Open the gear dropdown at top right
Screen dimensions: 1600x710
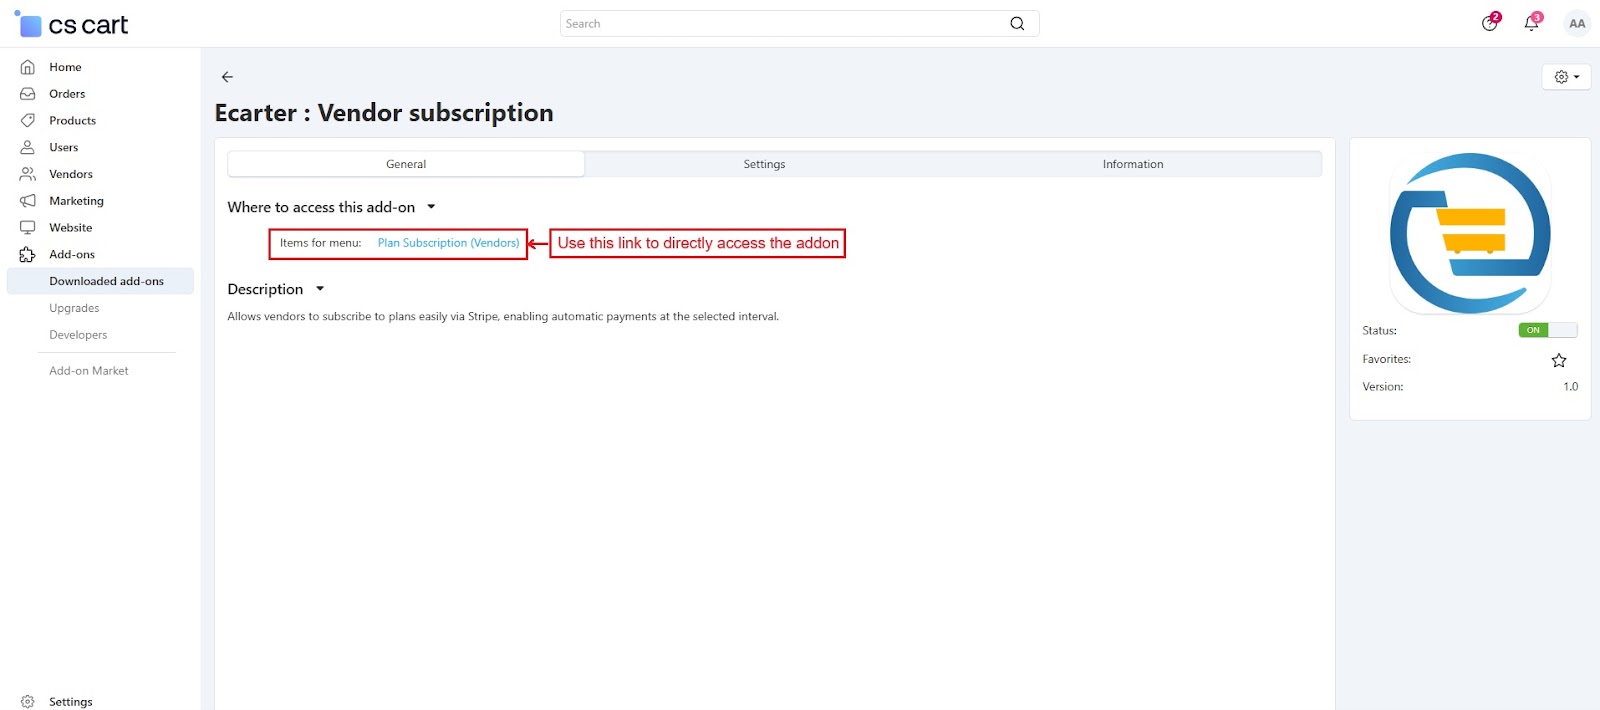(x=1566, y=77)
